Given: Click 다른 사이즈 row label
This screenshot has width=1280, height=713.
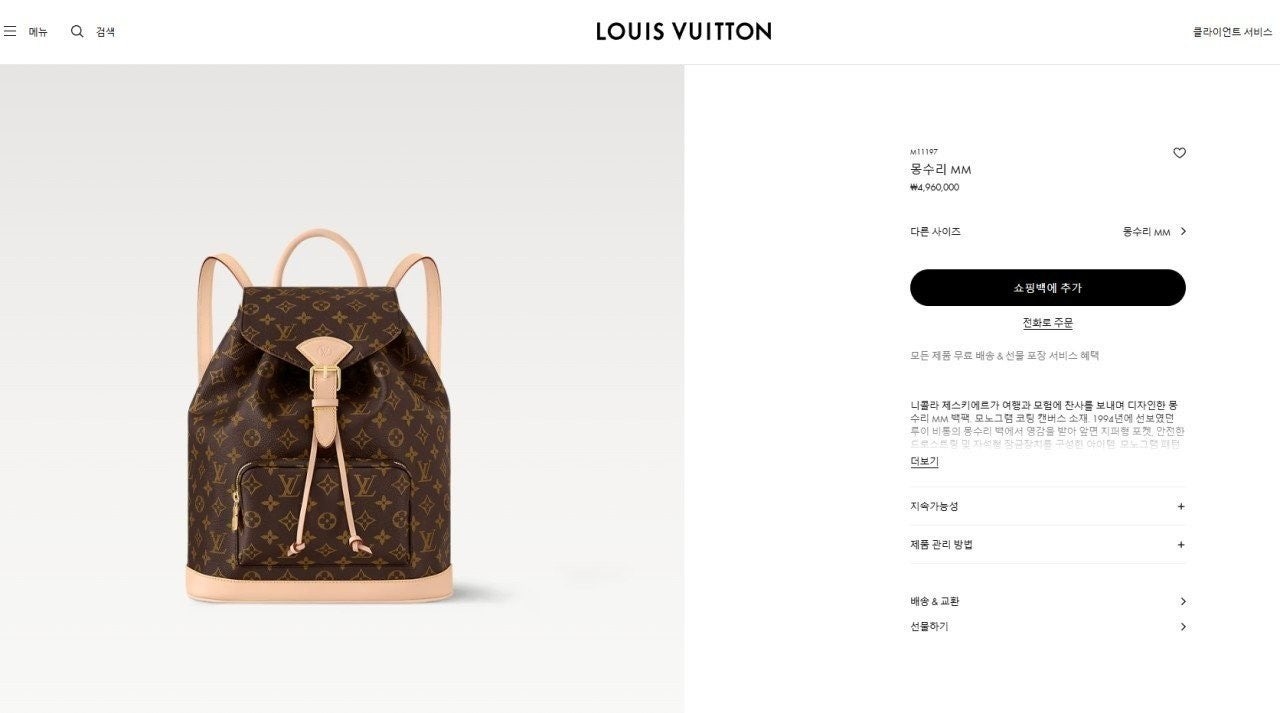Looking at the screenshot, I should pyautogui.click(x=935, y=231).
